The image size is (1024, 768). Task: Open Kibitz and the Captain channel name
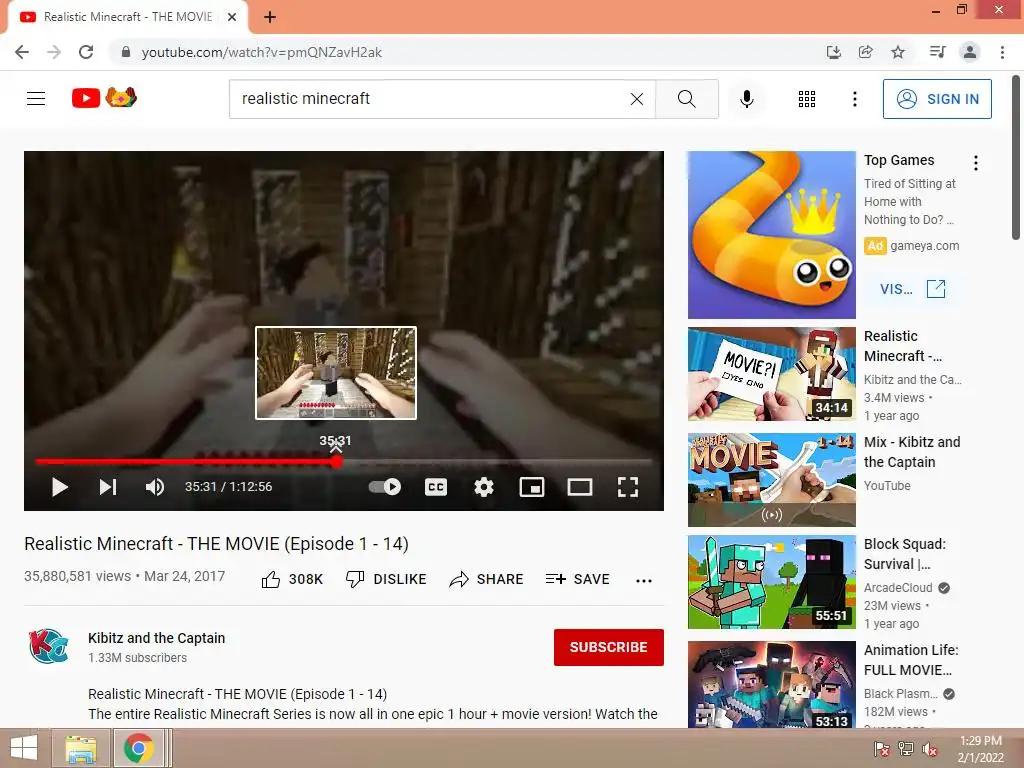(157, 638)
